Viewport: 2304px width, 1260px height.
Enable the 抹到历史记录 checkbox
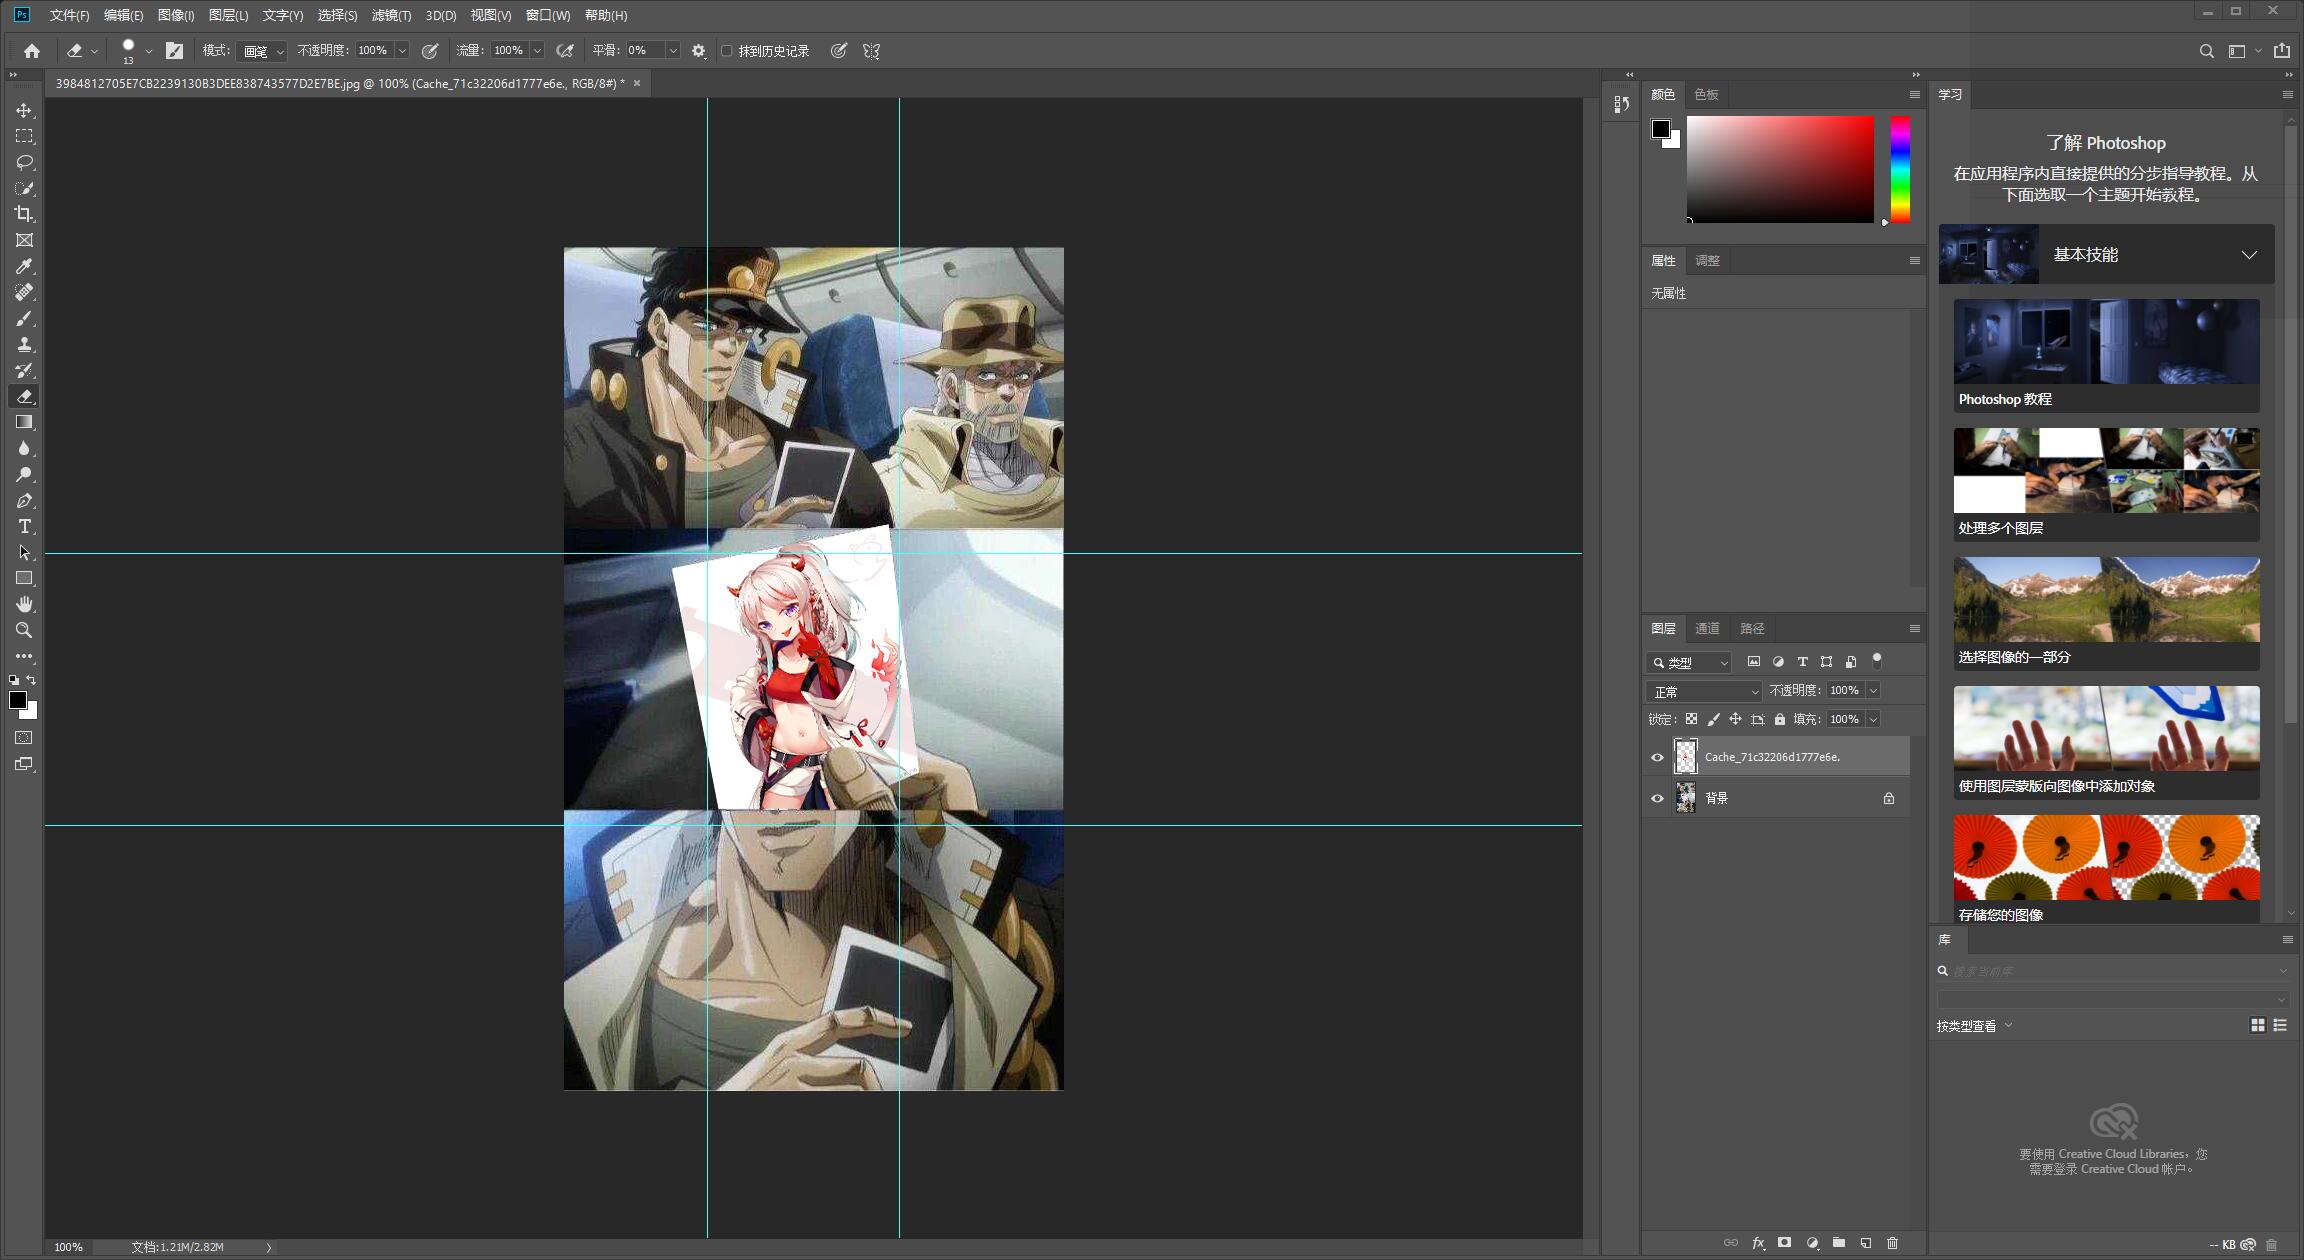(x=727, y=51)
